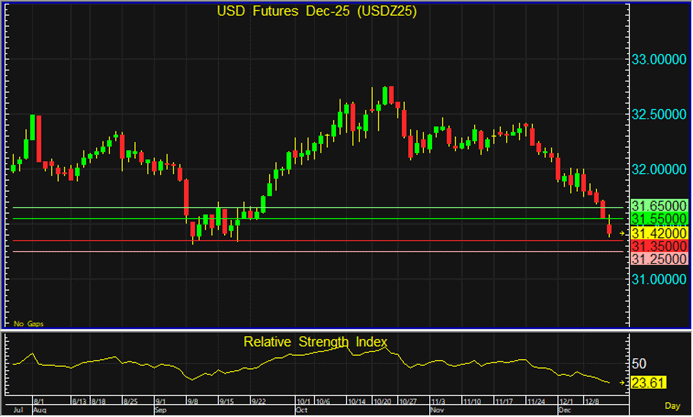Click the 50 level on the RSI axis
The height and width of the screenshot is (417, 693).
(639, 363)
